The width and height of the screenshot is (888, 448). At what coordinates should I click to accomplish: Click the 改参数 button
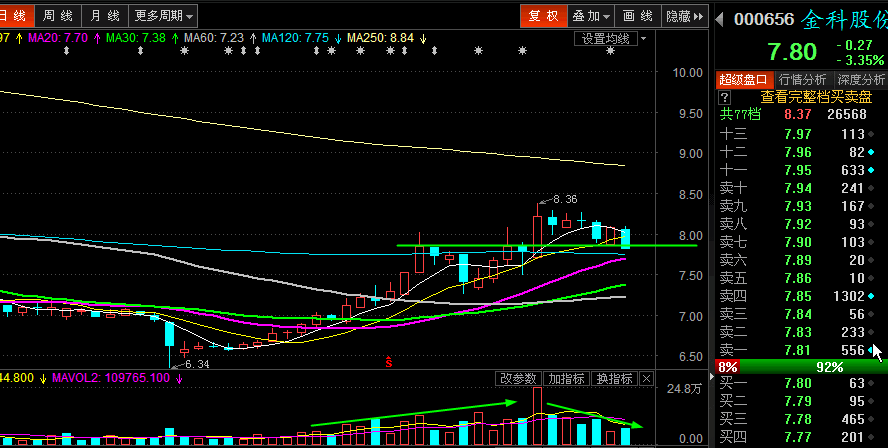518,378
